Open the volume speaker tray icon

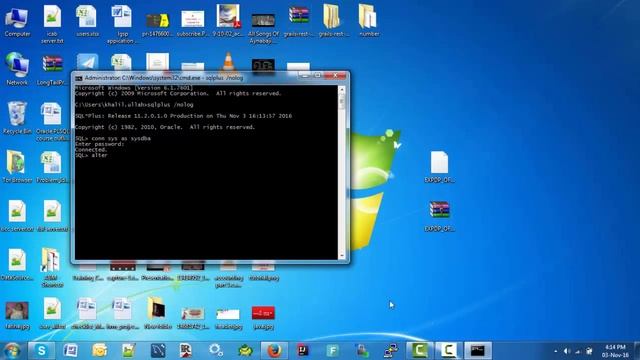tap(567, 351)
